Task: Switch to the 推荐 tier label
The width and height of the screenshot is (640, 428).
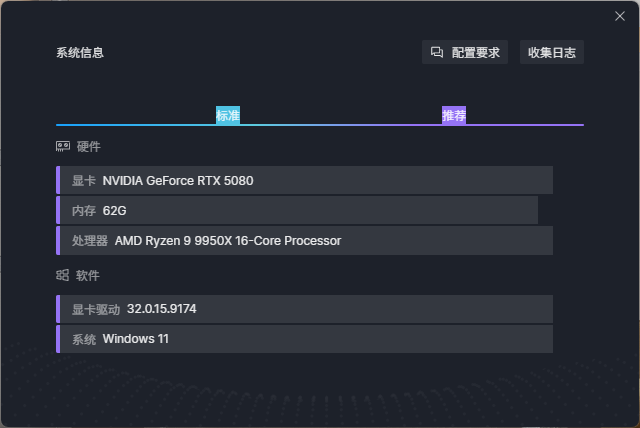Action: pos(454,115)
